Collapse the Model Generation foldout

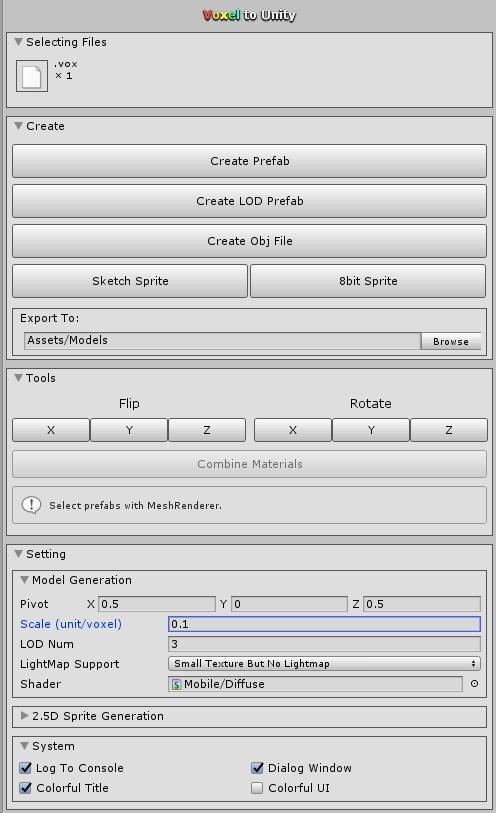(24, 580)
